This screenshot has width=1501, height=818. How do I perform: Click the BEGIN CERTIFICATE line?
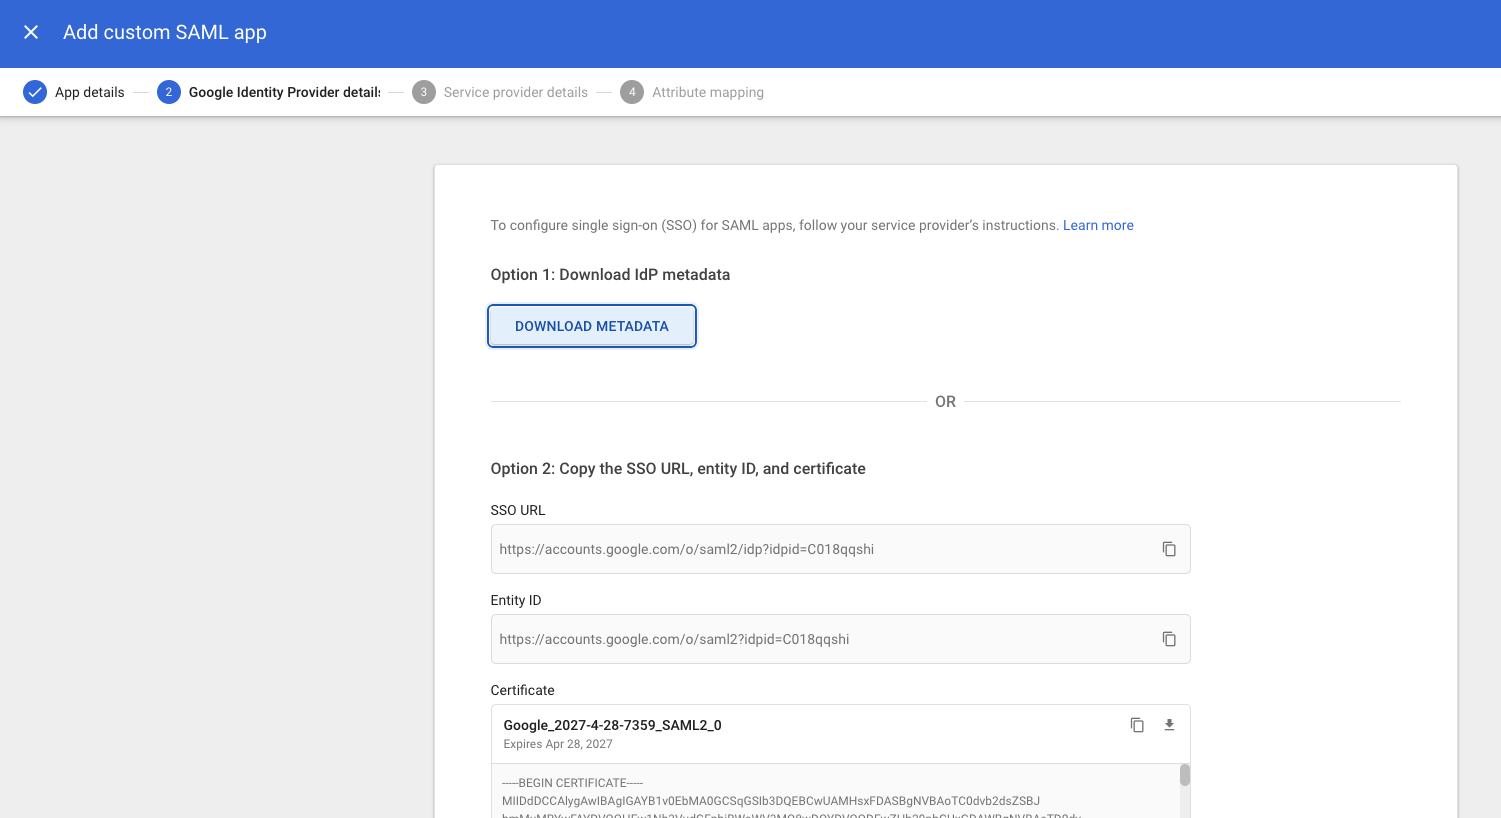coord(572,783)
